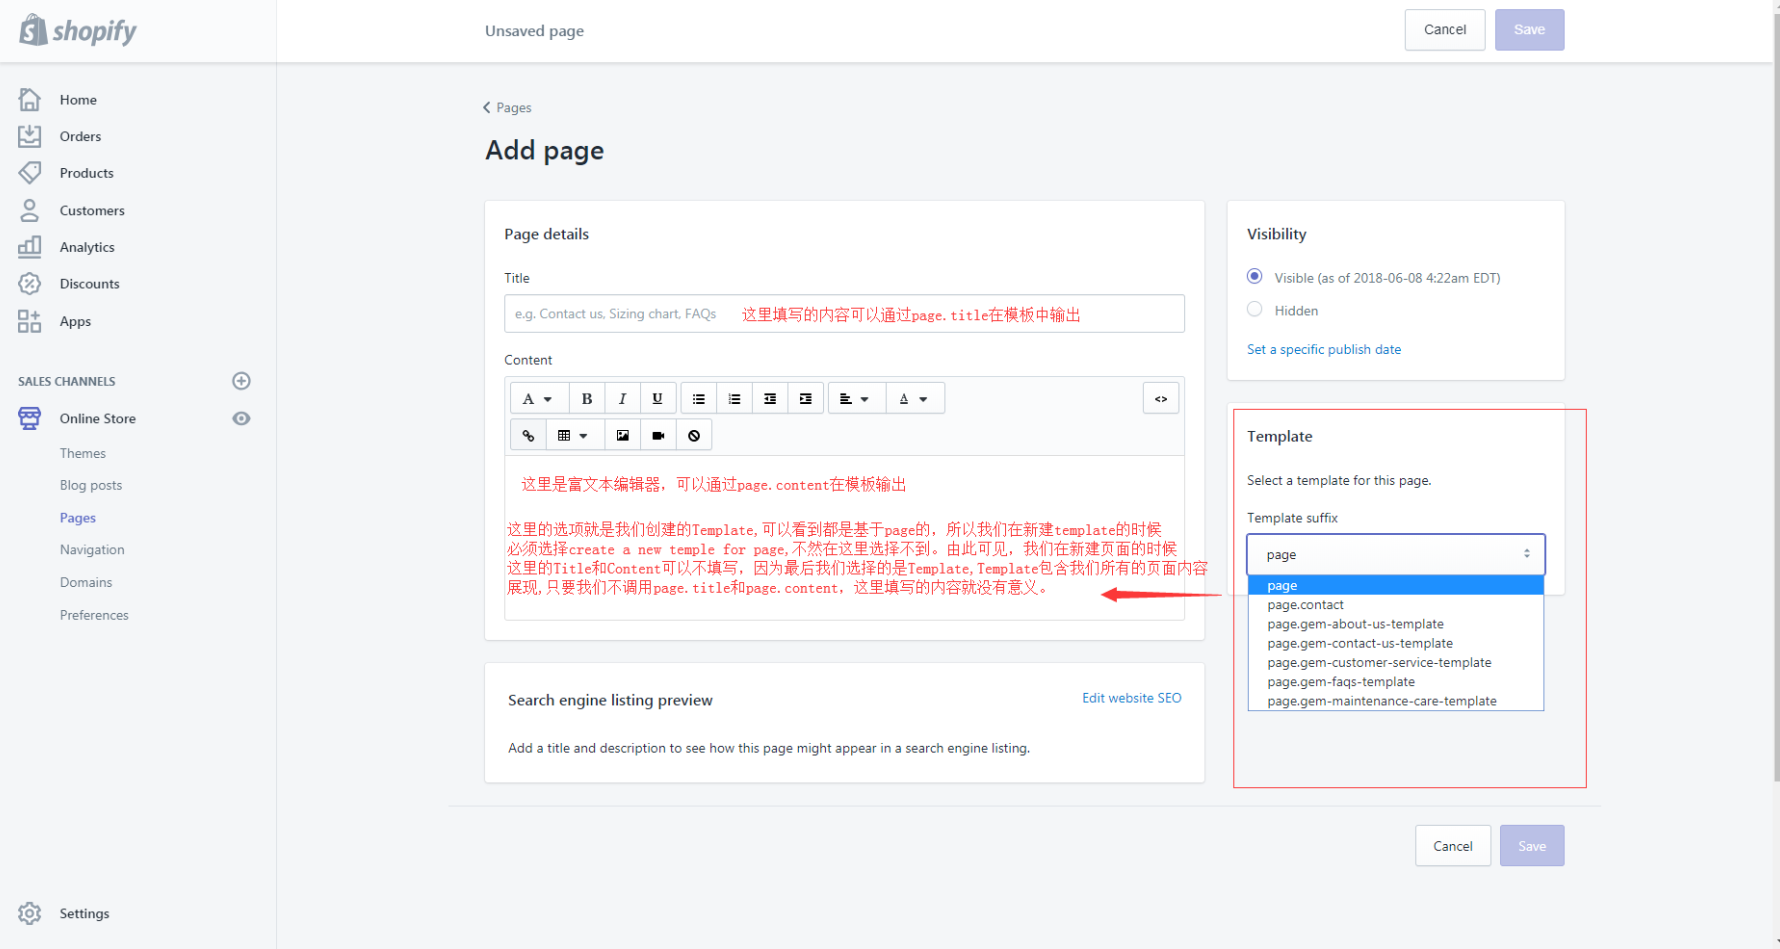The width and height of the screenshot is (1780, 949).
Task: Open Edit website SEO link
Action: [x=1131, y=698]
